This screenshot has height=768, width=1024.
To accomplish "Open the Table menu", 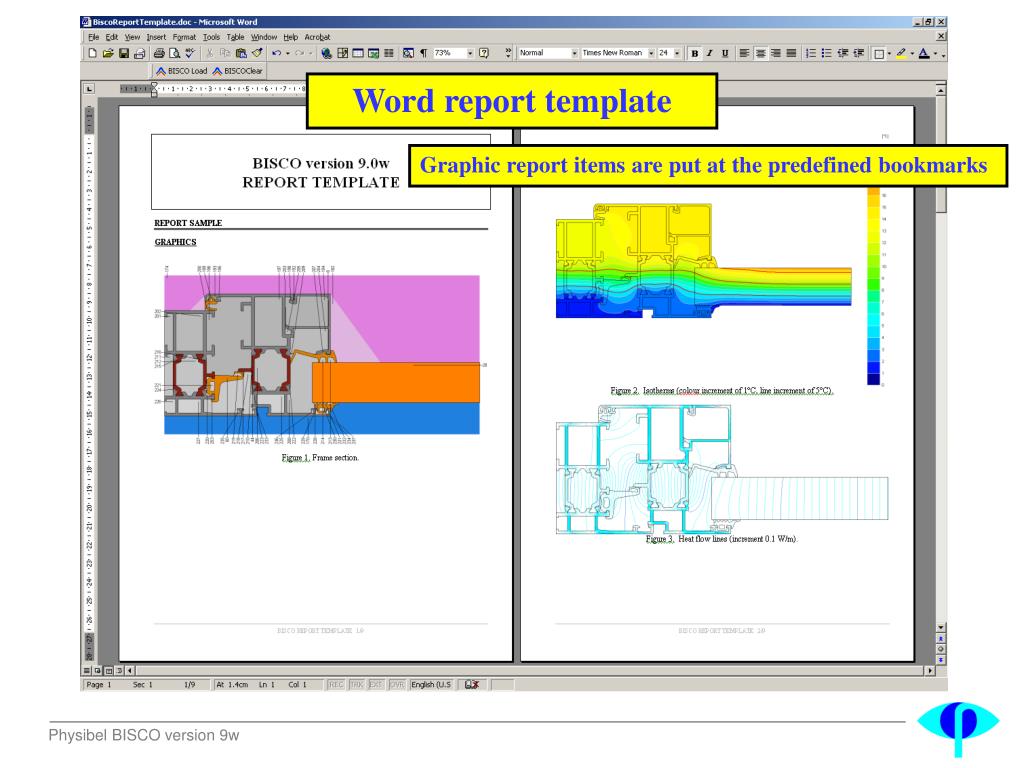I will tap(235, 37).
